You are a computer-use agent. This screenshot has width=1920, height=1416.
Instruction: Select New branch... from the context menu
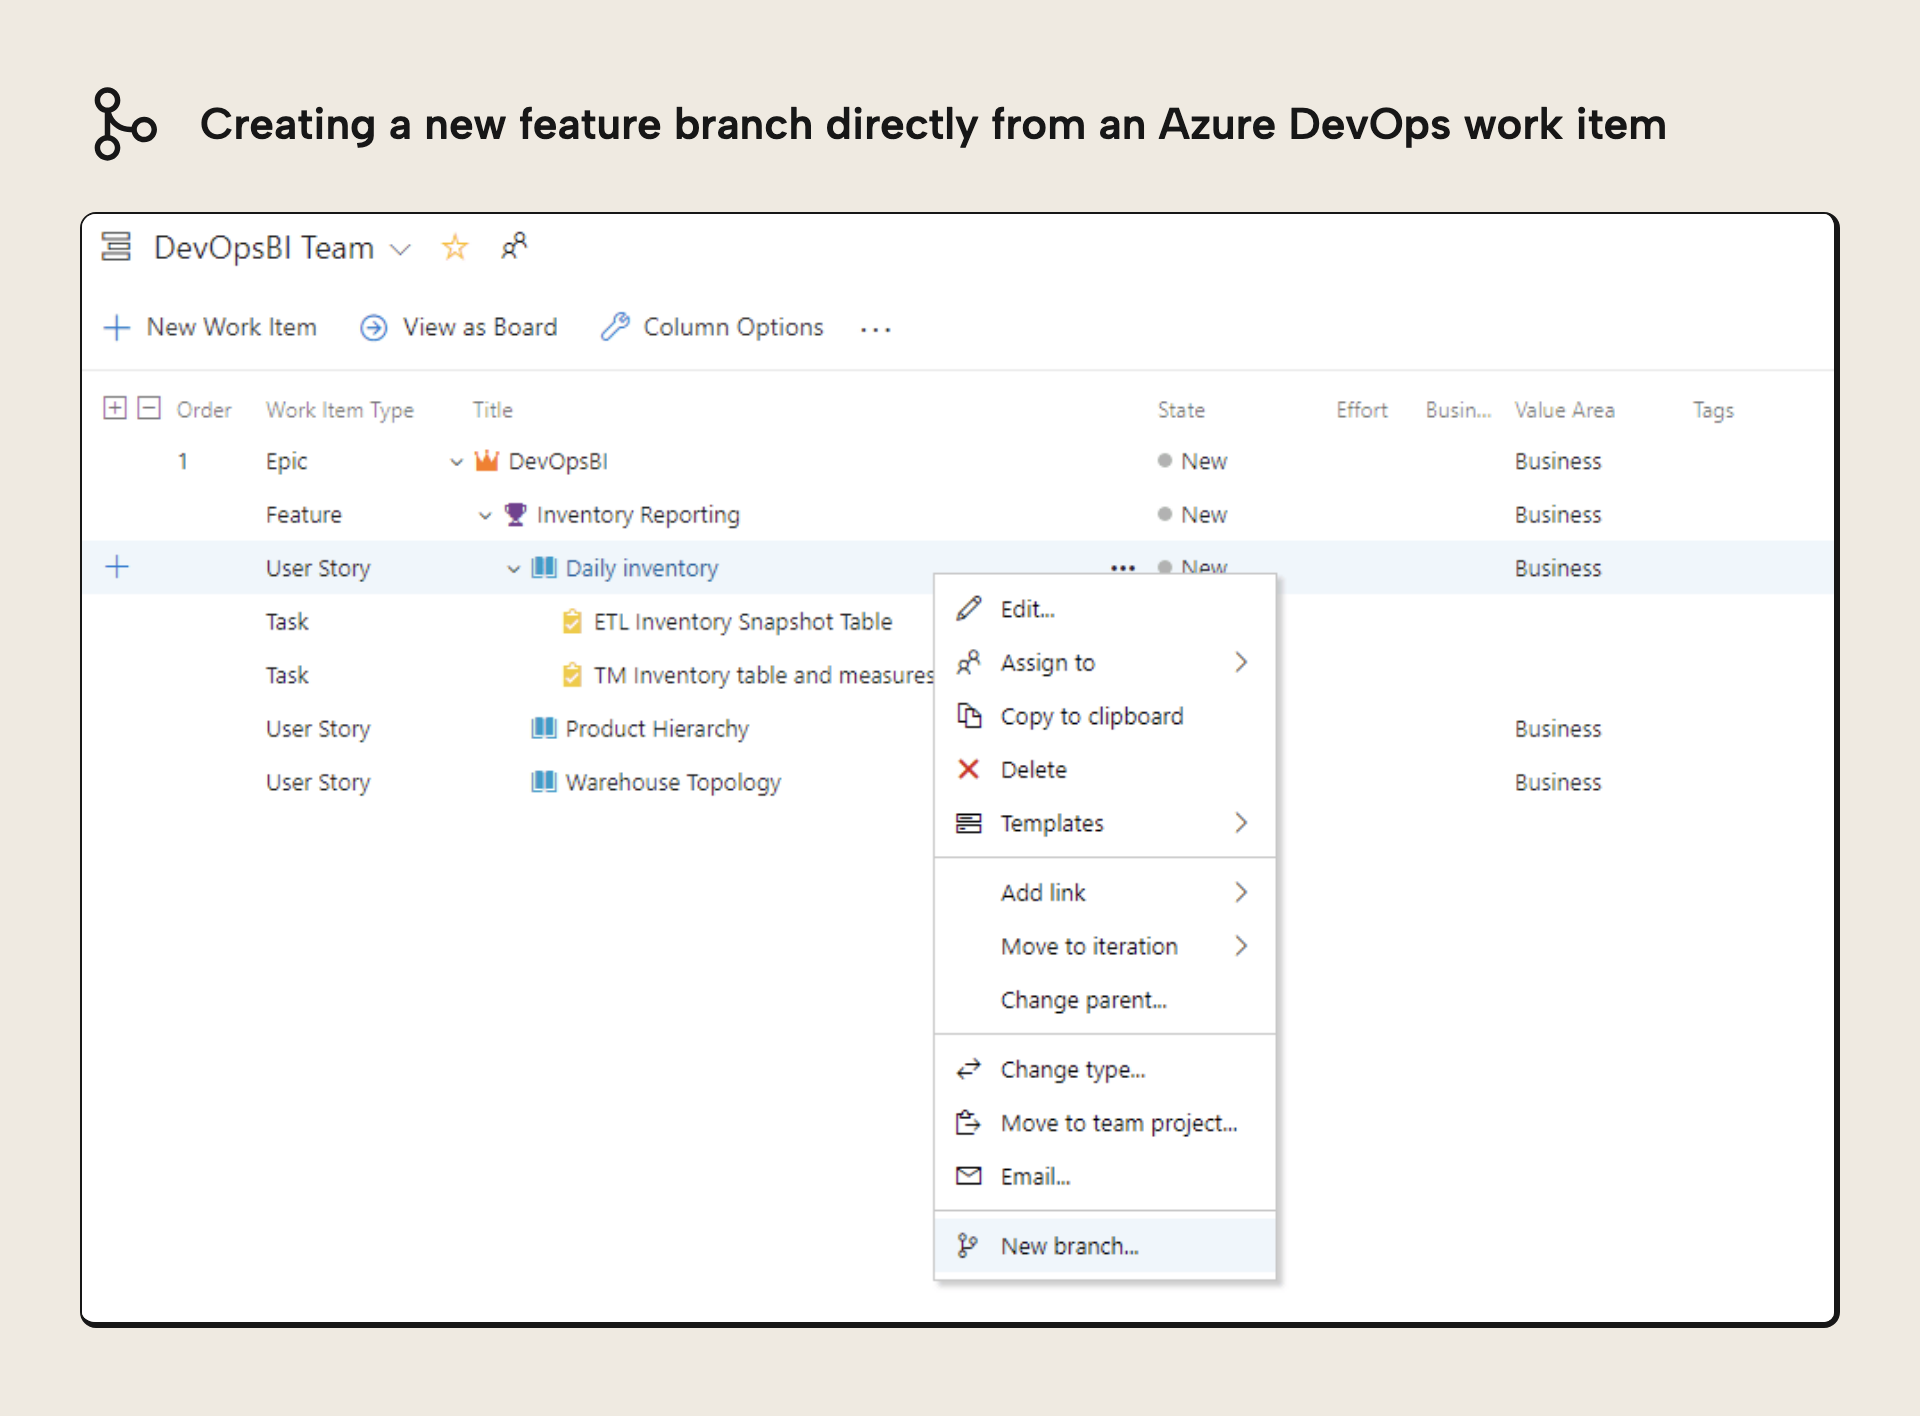coord(1105,1246)
